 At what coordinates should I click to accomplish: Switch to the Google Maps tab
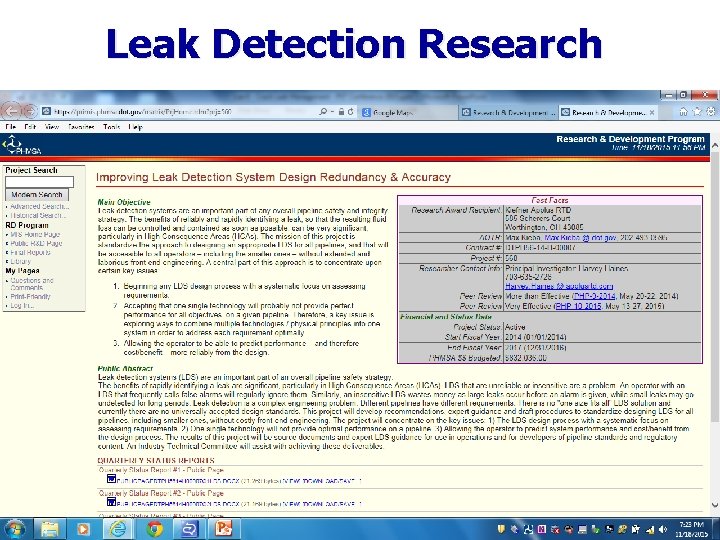click(409, 112)
